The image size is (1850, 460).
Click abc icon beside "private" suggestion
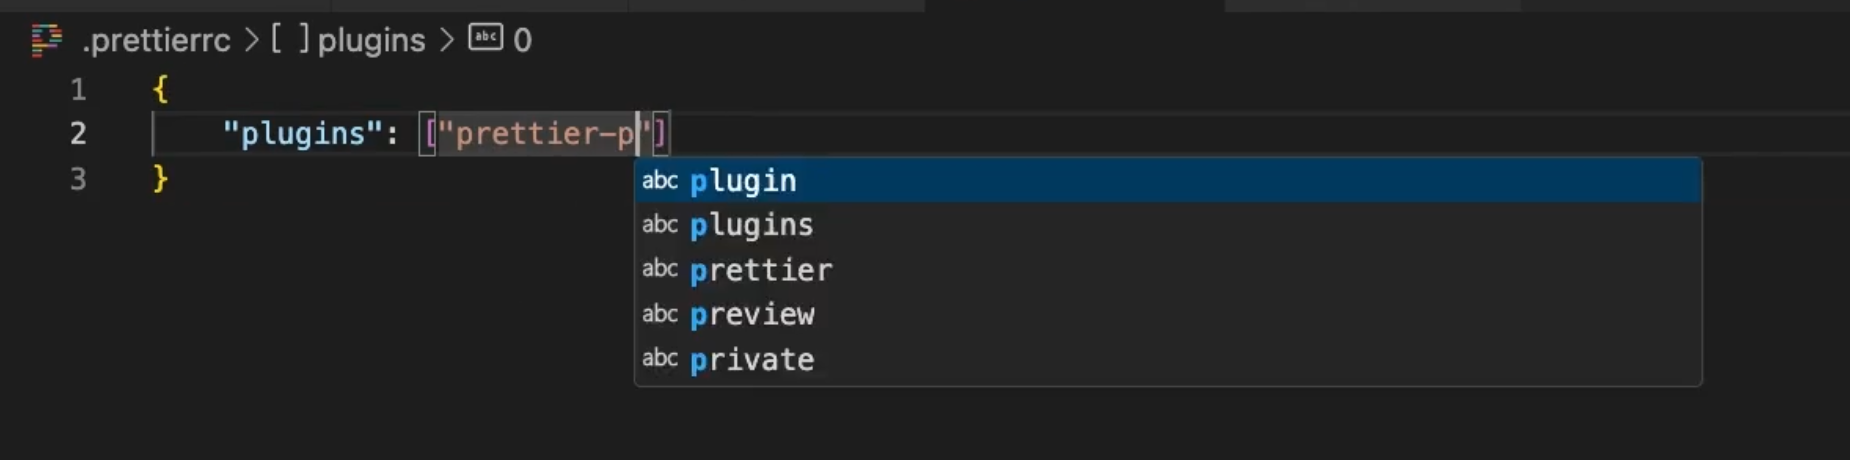[660, 358]
